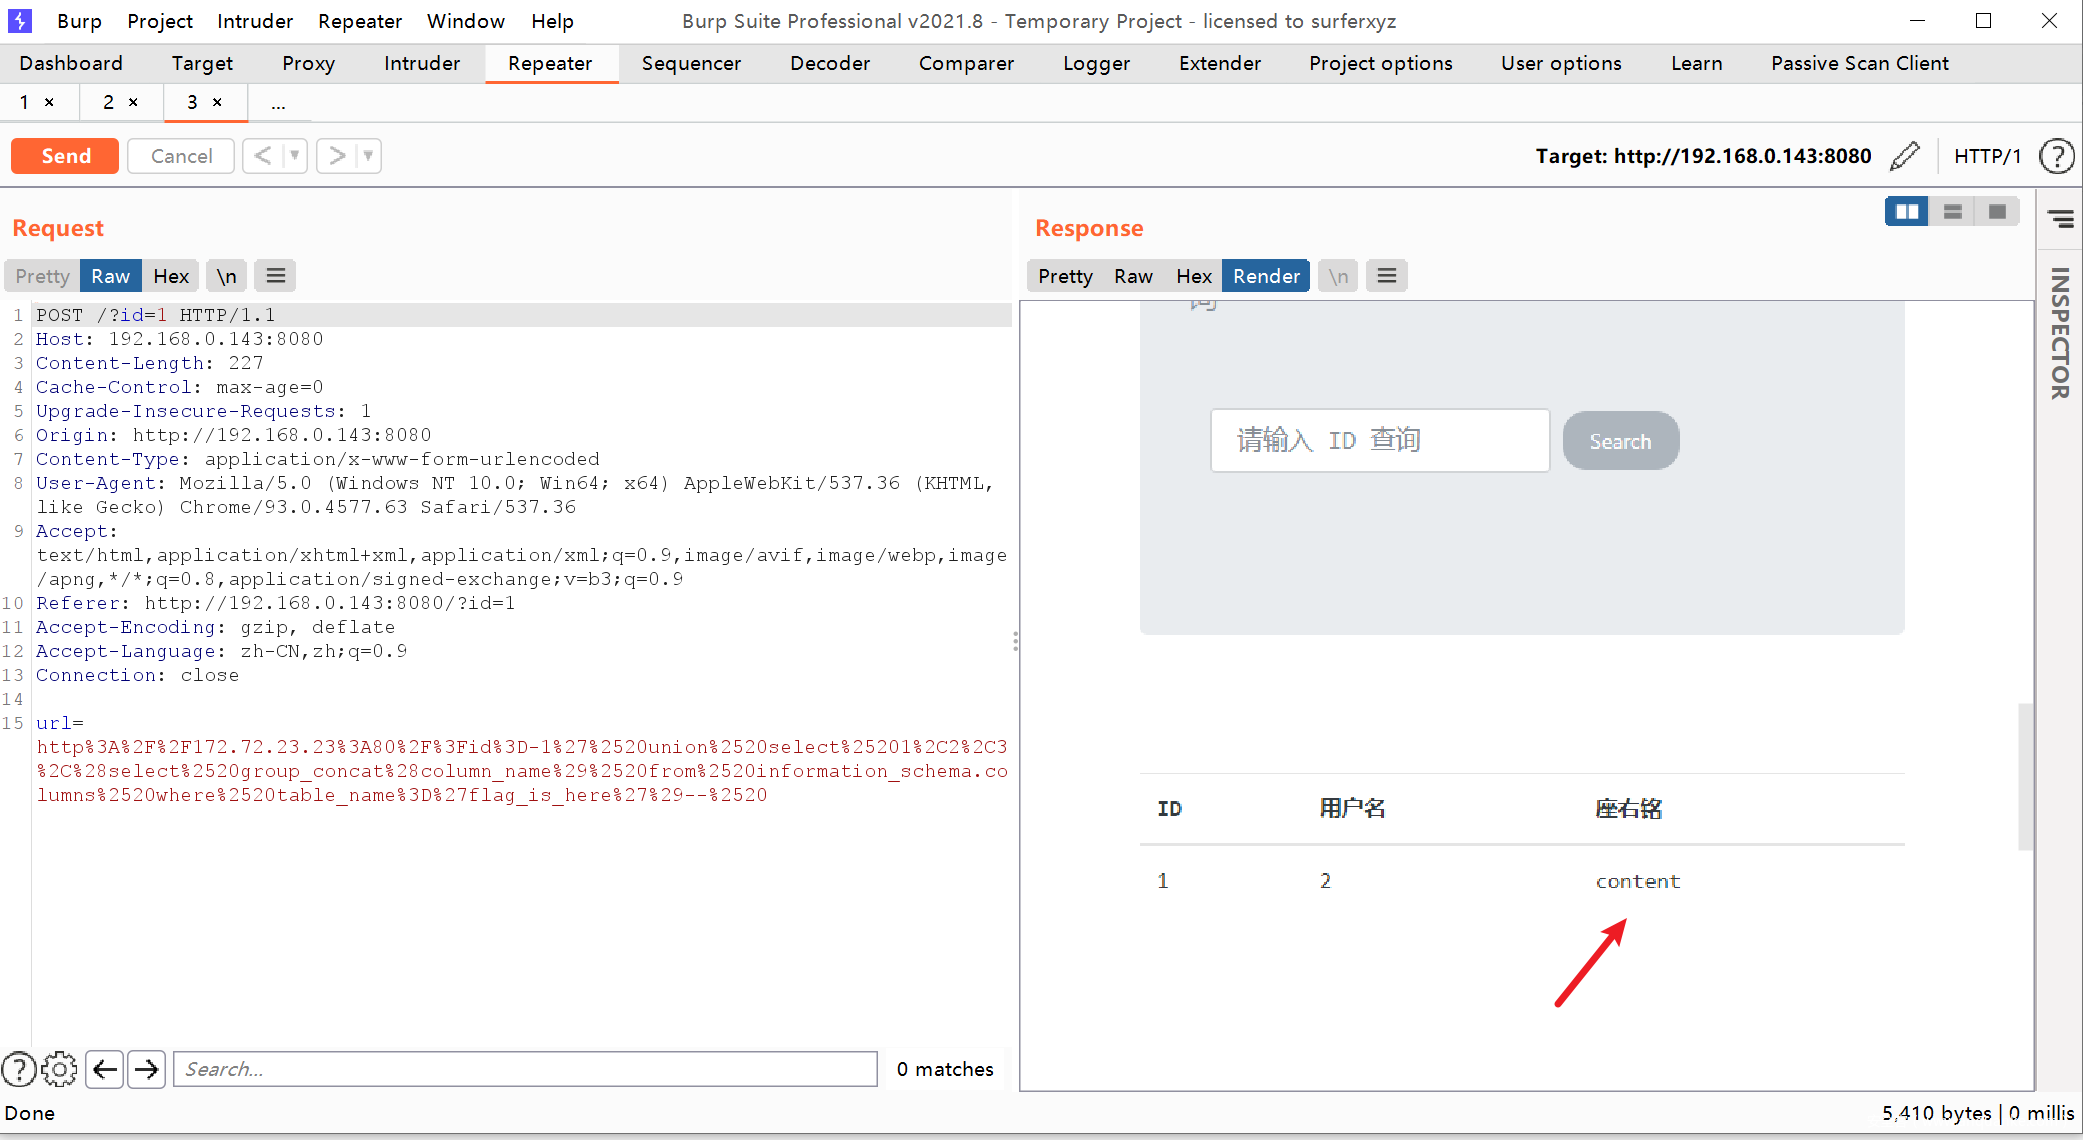Screen dimensions: 2083x1140
Task: Expand the history back dropdown arrow
Action: tap(294, 156)
